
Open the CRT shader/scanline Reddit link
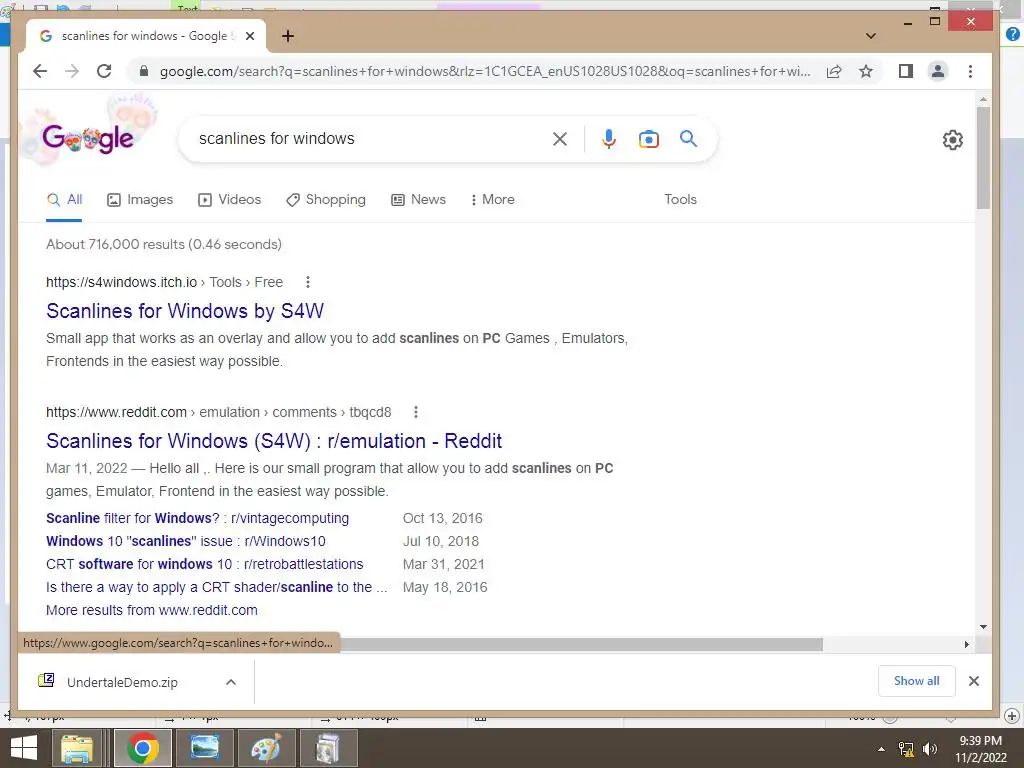[216, 587]
